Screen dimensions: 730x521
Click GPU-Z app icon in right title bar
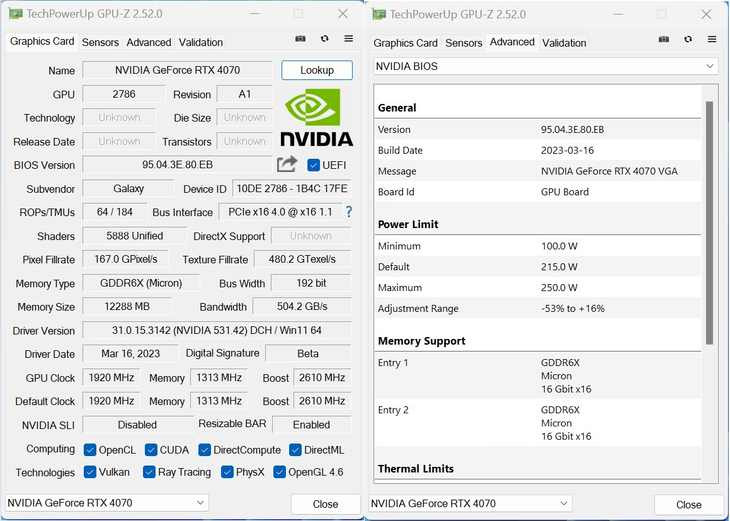[379, 14]
